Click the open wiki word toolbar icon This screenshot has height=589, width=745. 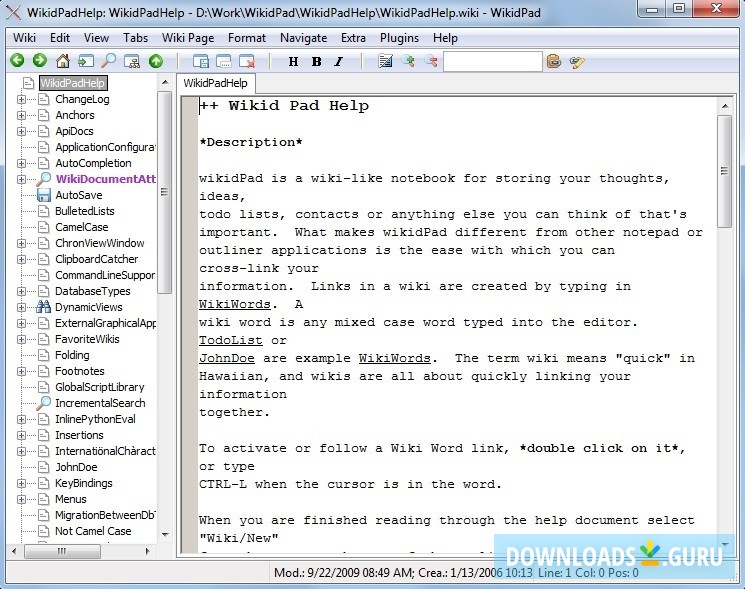pyautogui.click(x=86, y=61)
